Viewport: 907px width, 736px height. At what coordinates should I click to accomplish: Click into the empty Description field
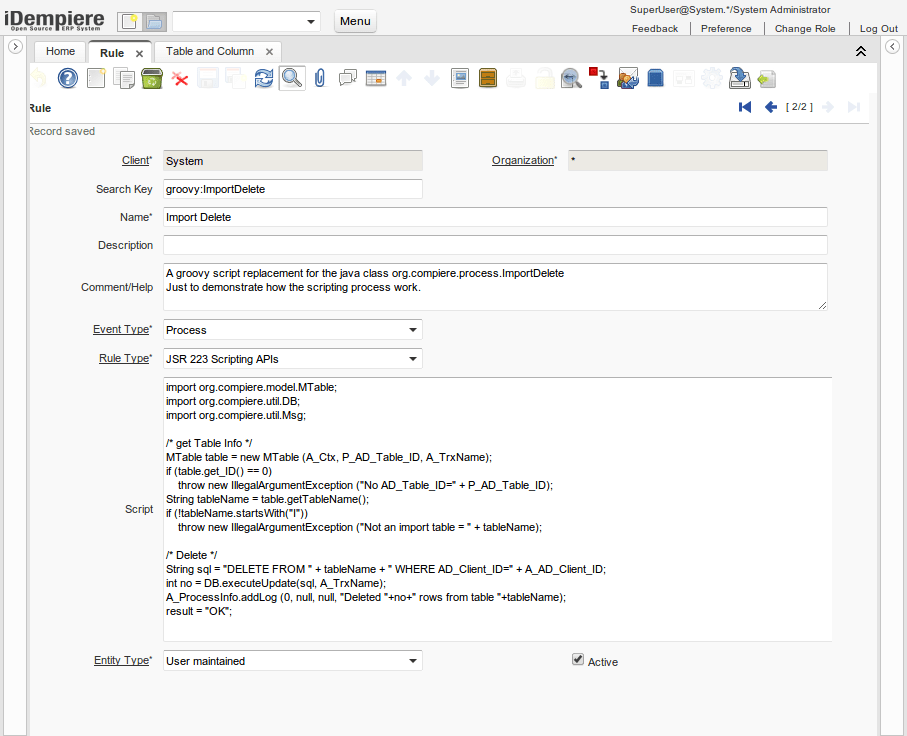click(x=495, y=245)
